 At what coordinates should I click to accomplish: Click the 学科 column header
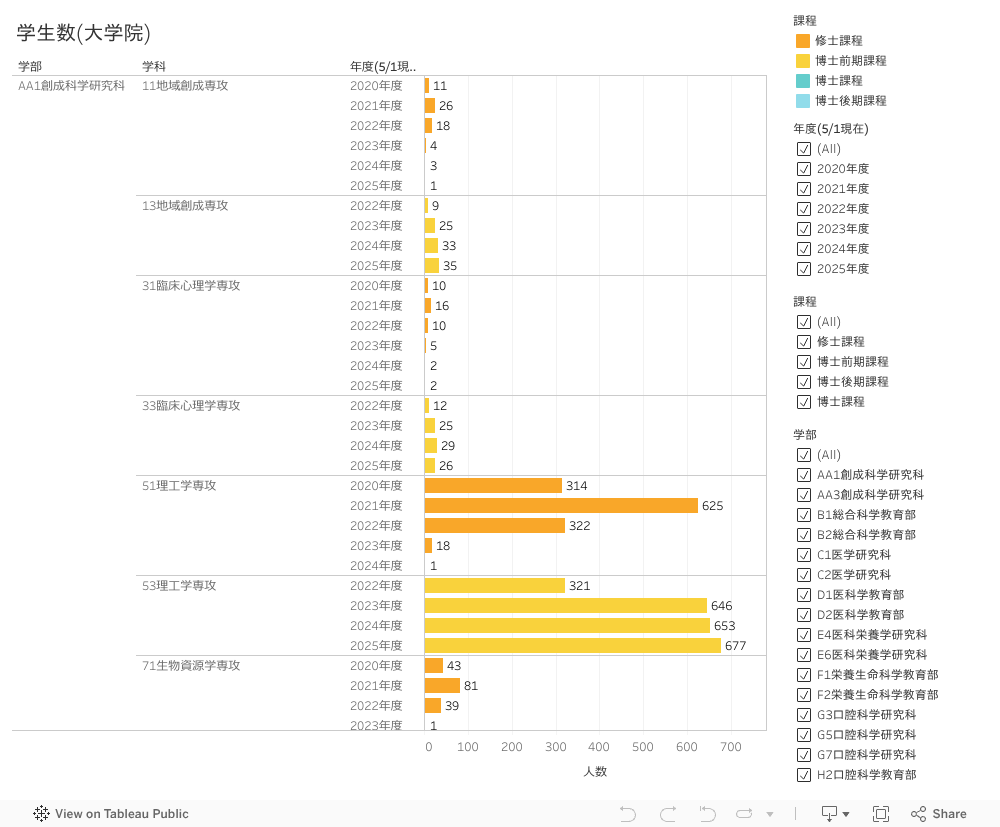point(154,66)
